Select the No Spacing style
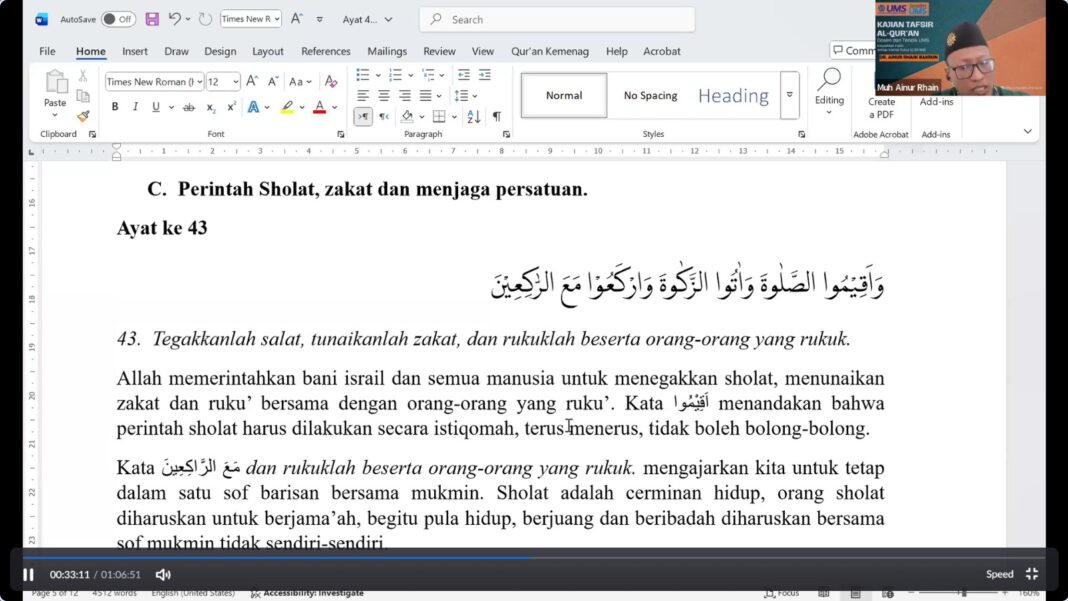Image resolution: width=1068 pixels, height=601 pixels. [x=650, y=96]
